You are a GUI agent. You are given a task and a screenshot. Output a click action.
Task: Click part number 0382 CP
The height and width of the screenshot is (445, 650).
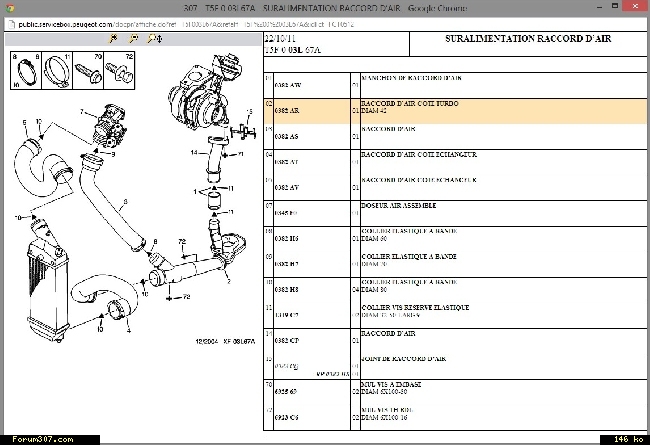(x=287, y=340)
